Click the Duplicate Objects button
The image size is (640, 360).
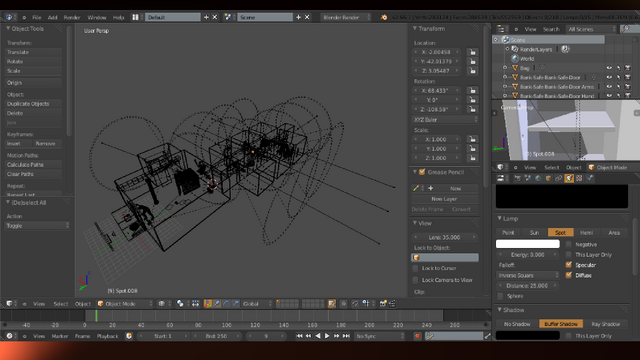point(33,104)
